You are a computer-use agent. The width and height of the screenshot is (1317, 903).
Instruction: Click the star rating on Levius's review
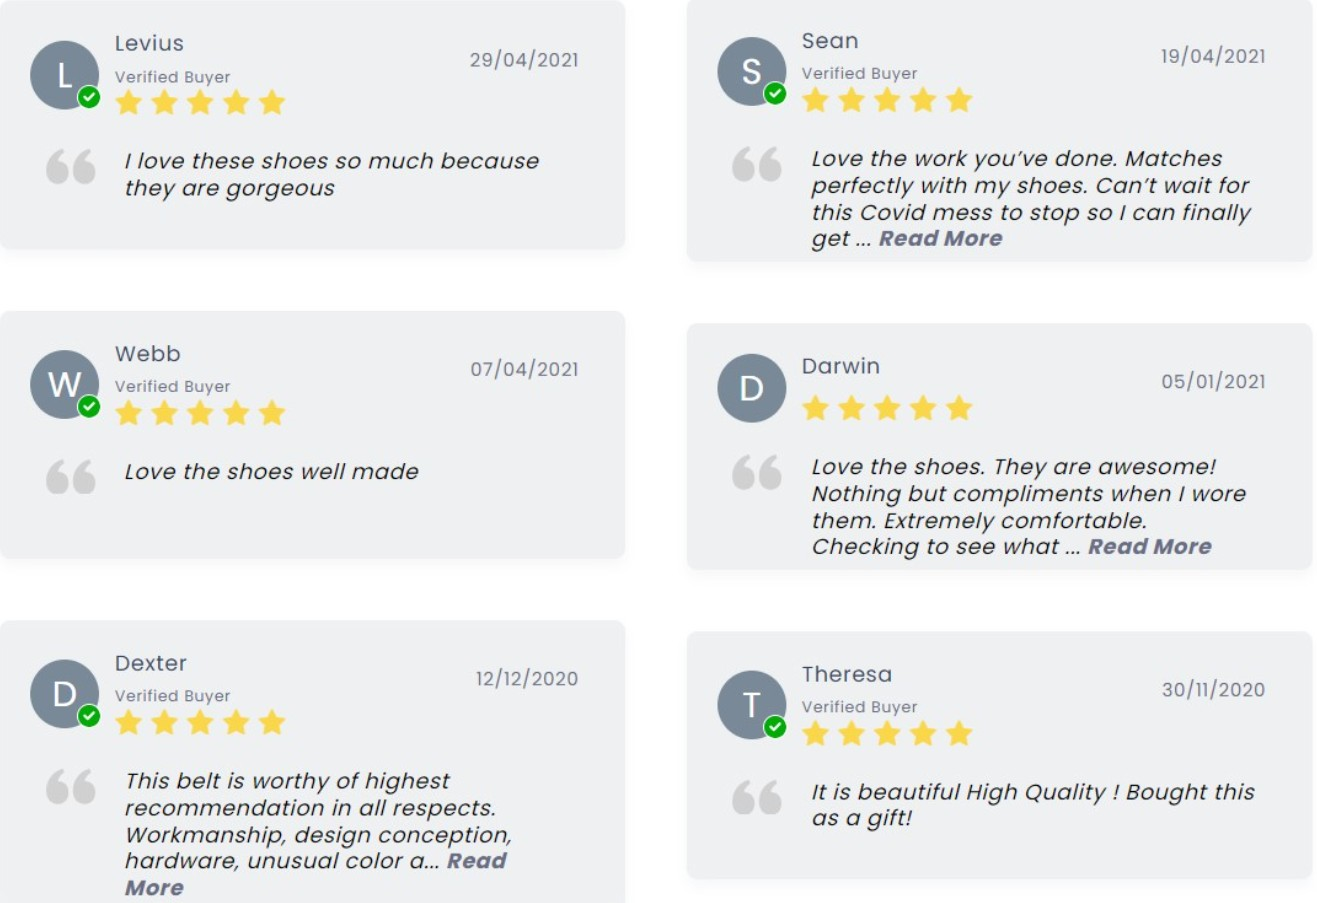tap(200, 103)
